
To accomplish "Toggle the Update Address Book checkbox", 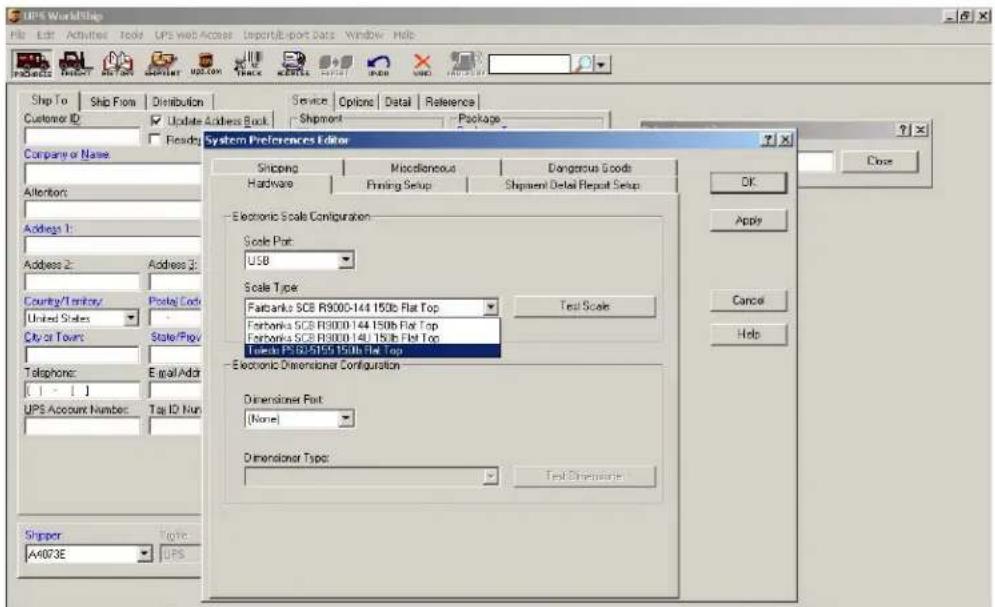I will click(156, 120).
